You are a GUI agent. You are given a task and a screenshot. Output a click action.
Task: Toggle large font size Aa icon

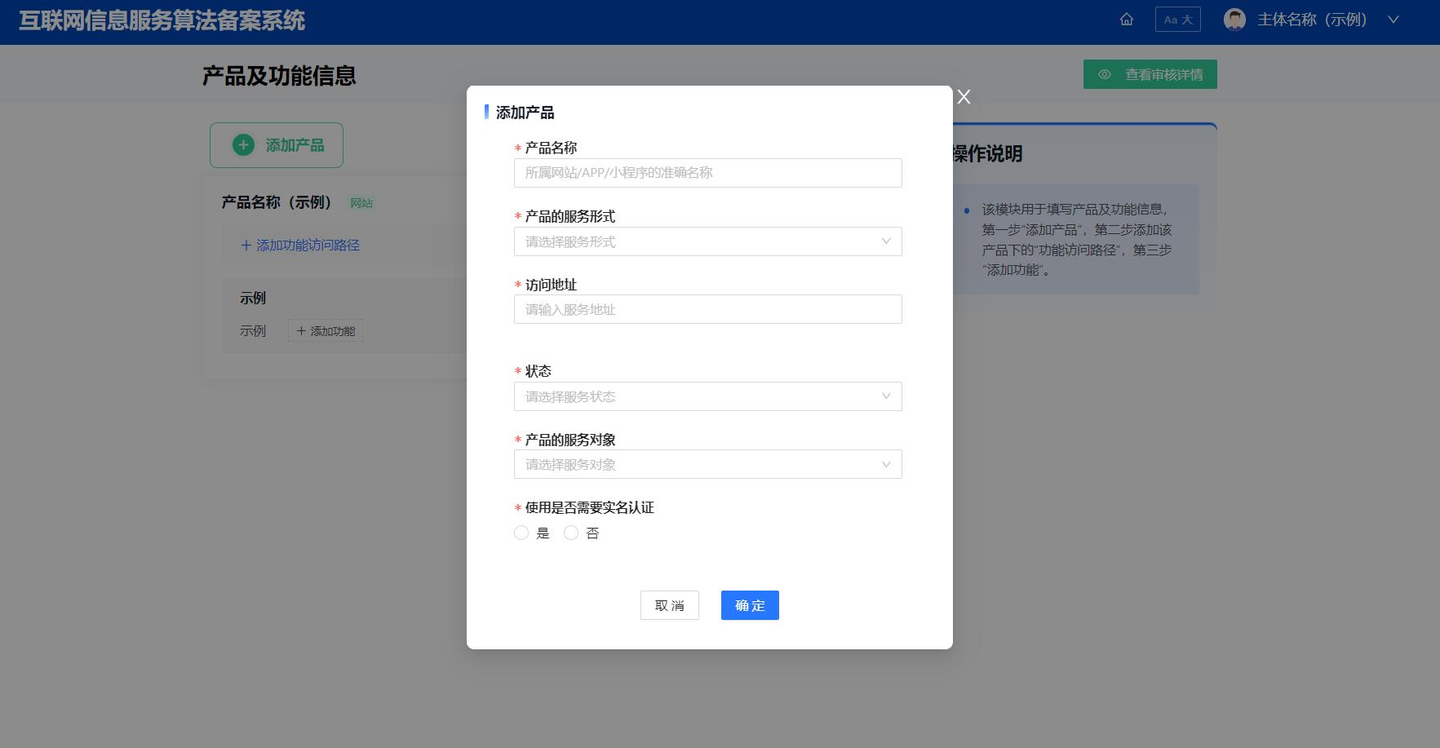(1178, 19)
